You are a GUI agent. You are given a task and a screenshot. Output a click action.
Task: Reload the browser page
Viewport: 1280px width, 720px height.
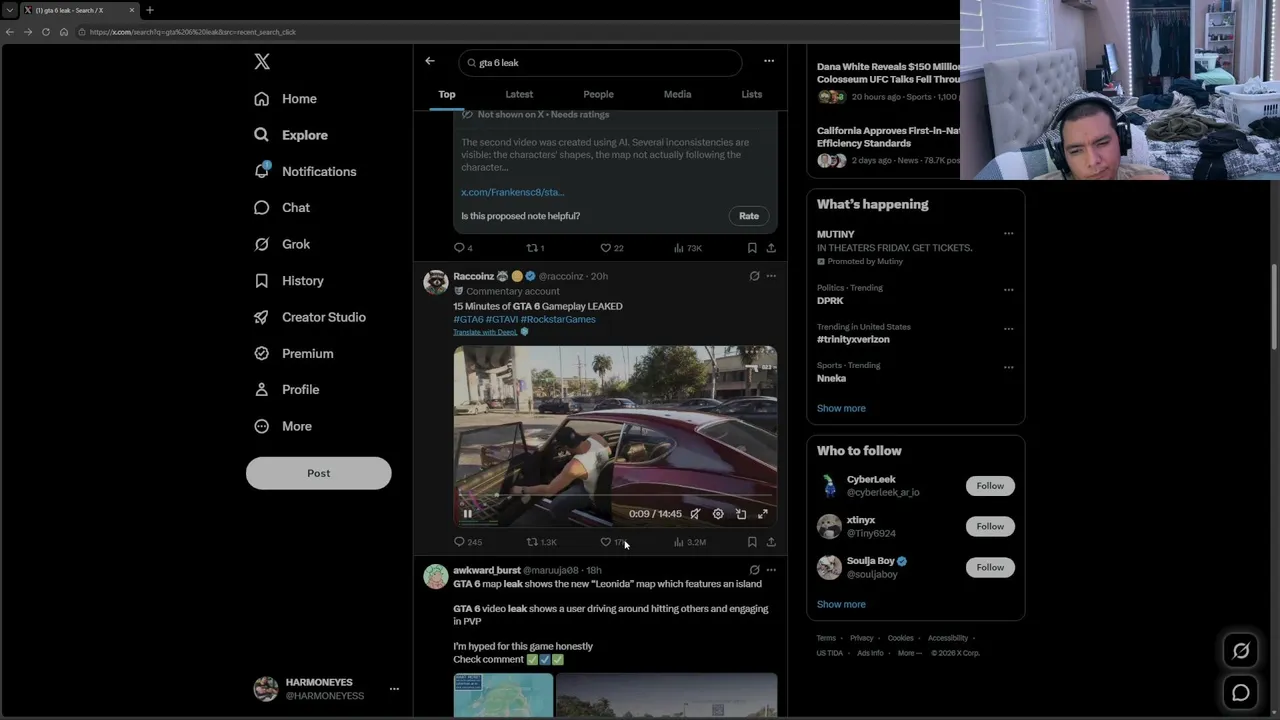tap(46, 32)
